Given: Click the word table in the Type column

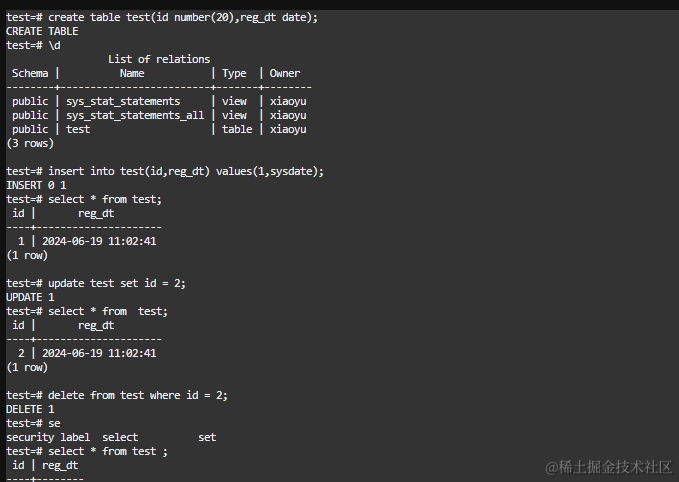Looking at the screenshot, I should (237, 129).
